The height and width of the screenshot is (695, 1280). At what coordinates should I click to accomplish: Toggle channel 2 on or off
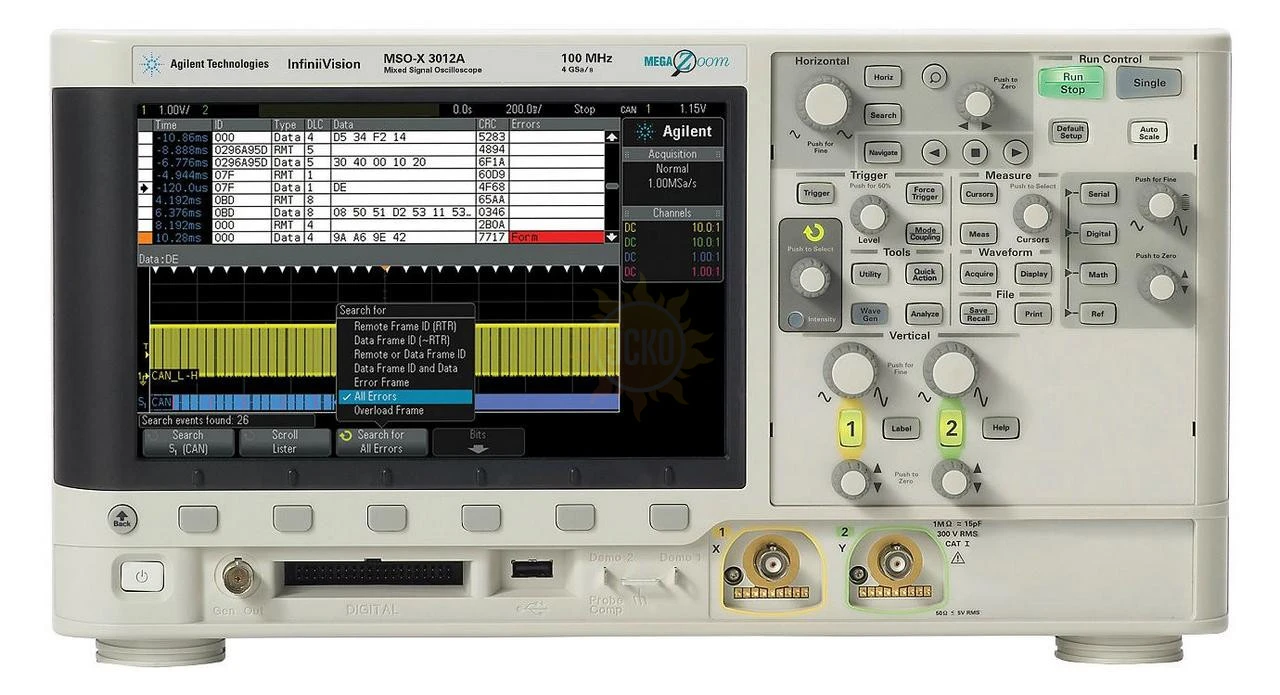(950, 430)
